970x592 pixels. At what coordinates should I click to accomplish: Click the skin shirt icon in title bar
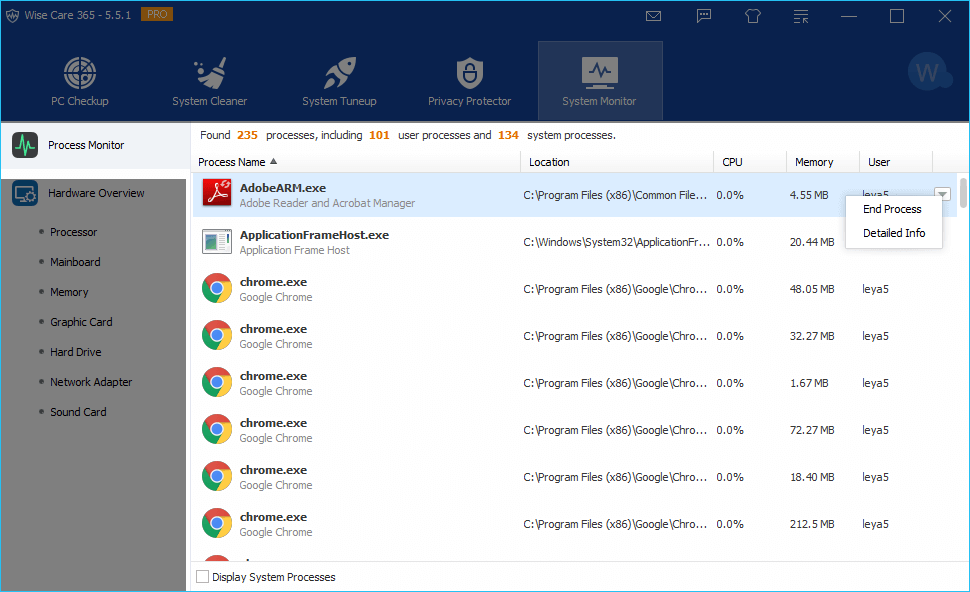[x=753, y=16]
